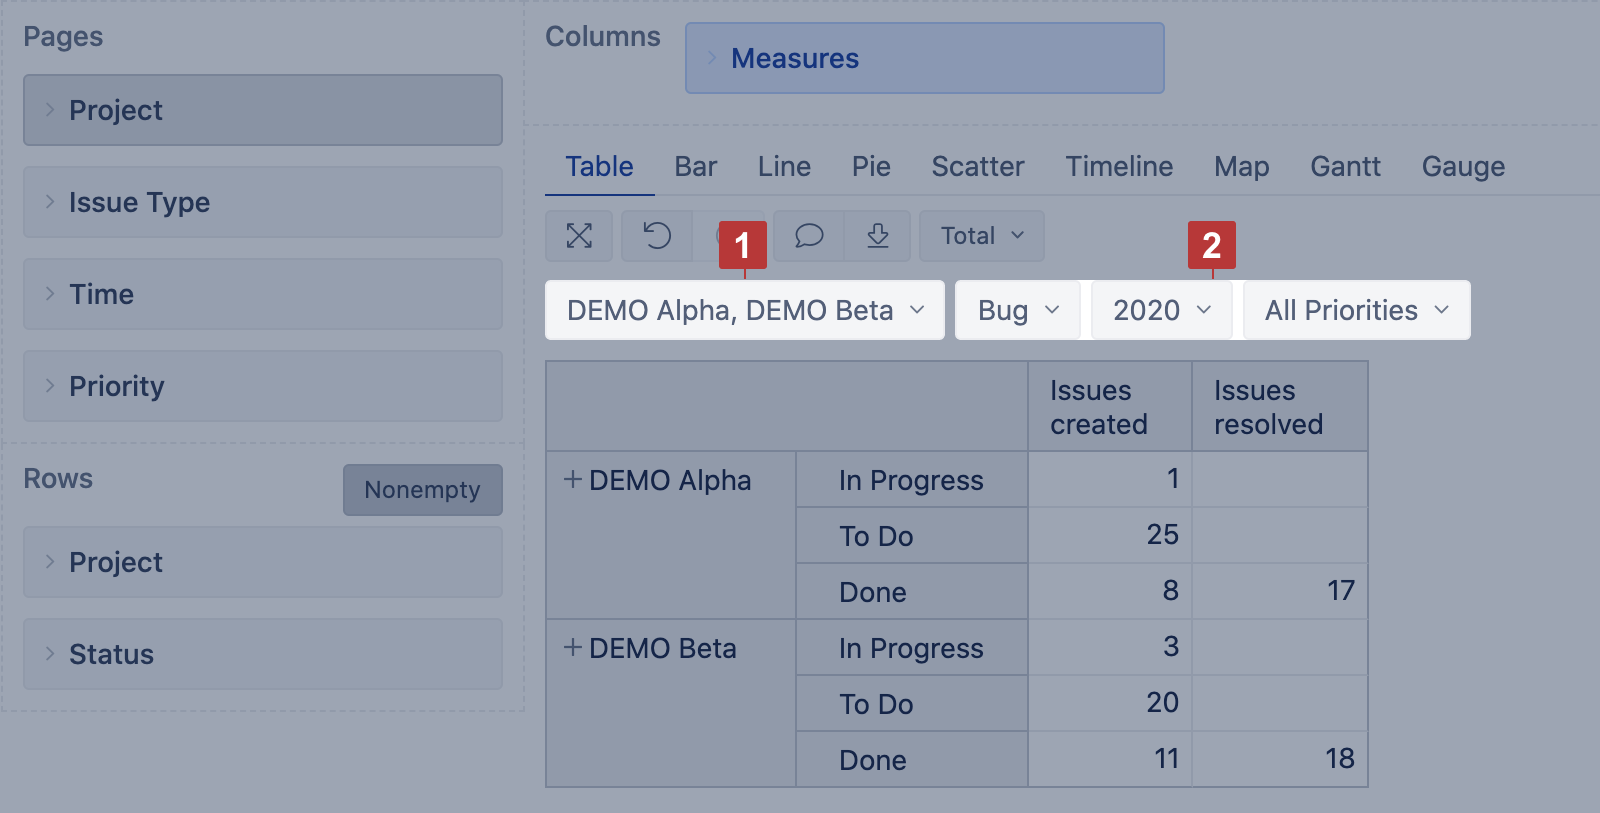Toggle the Nonempty rows option
Image resolution: width=1600 pixels, height=813 pixels.
coord(422,490)
